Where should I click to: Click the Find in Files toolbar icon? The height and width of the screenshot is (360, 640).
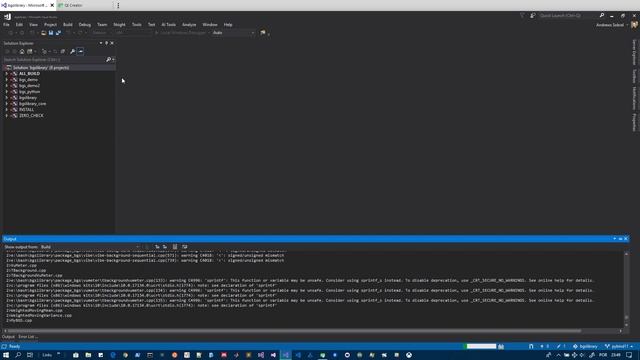[x=263, y=33]
